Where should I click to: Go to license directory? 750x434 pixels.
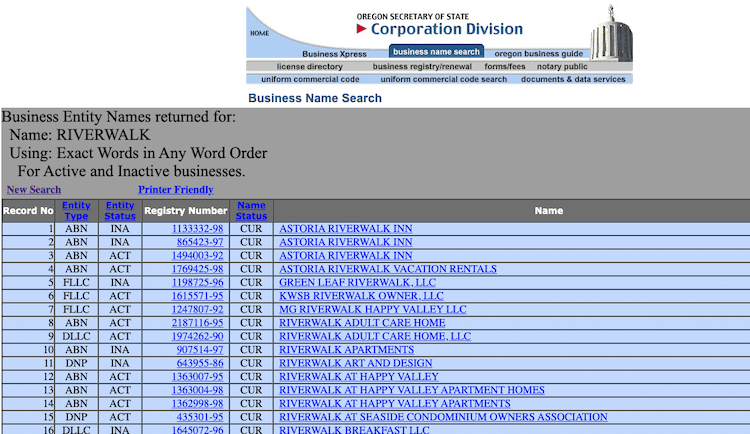[x=309, y=67]
